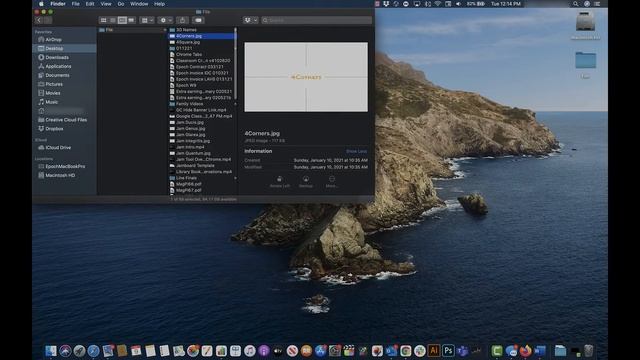Switch Finder to icon view
The height and width of the screenshot is (360, 640).
click(x=104, y=20)
